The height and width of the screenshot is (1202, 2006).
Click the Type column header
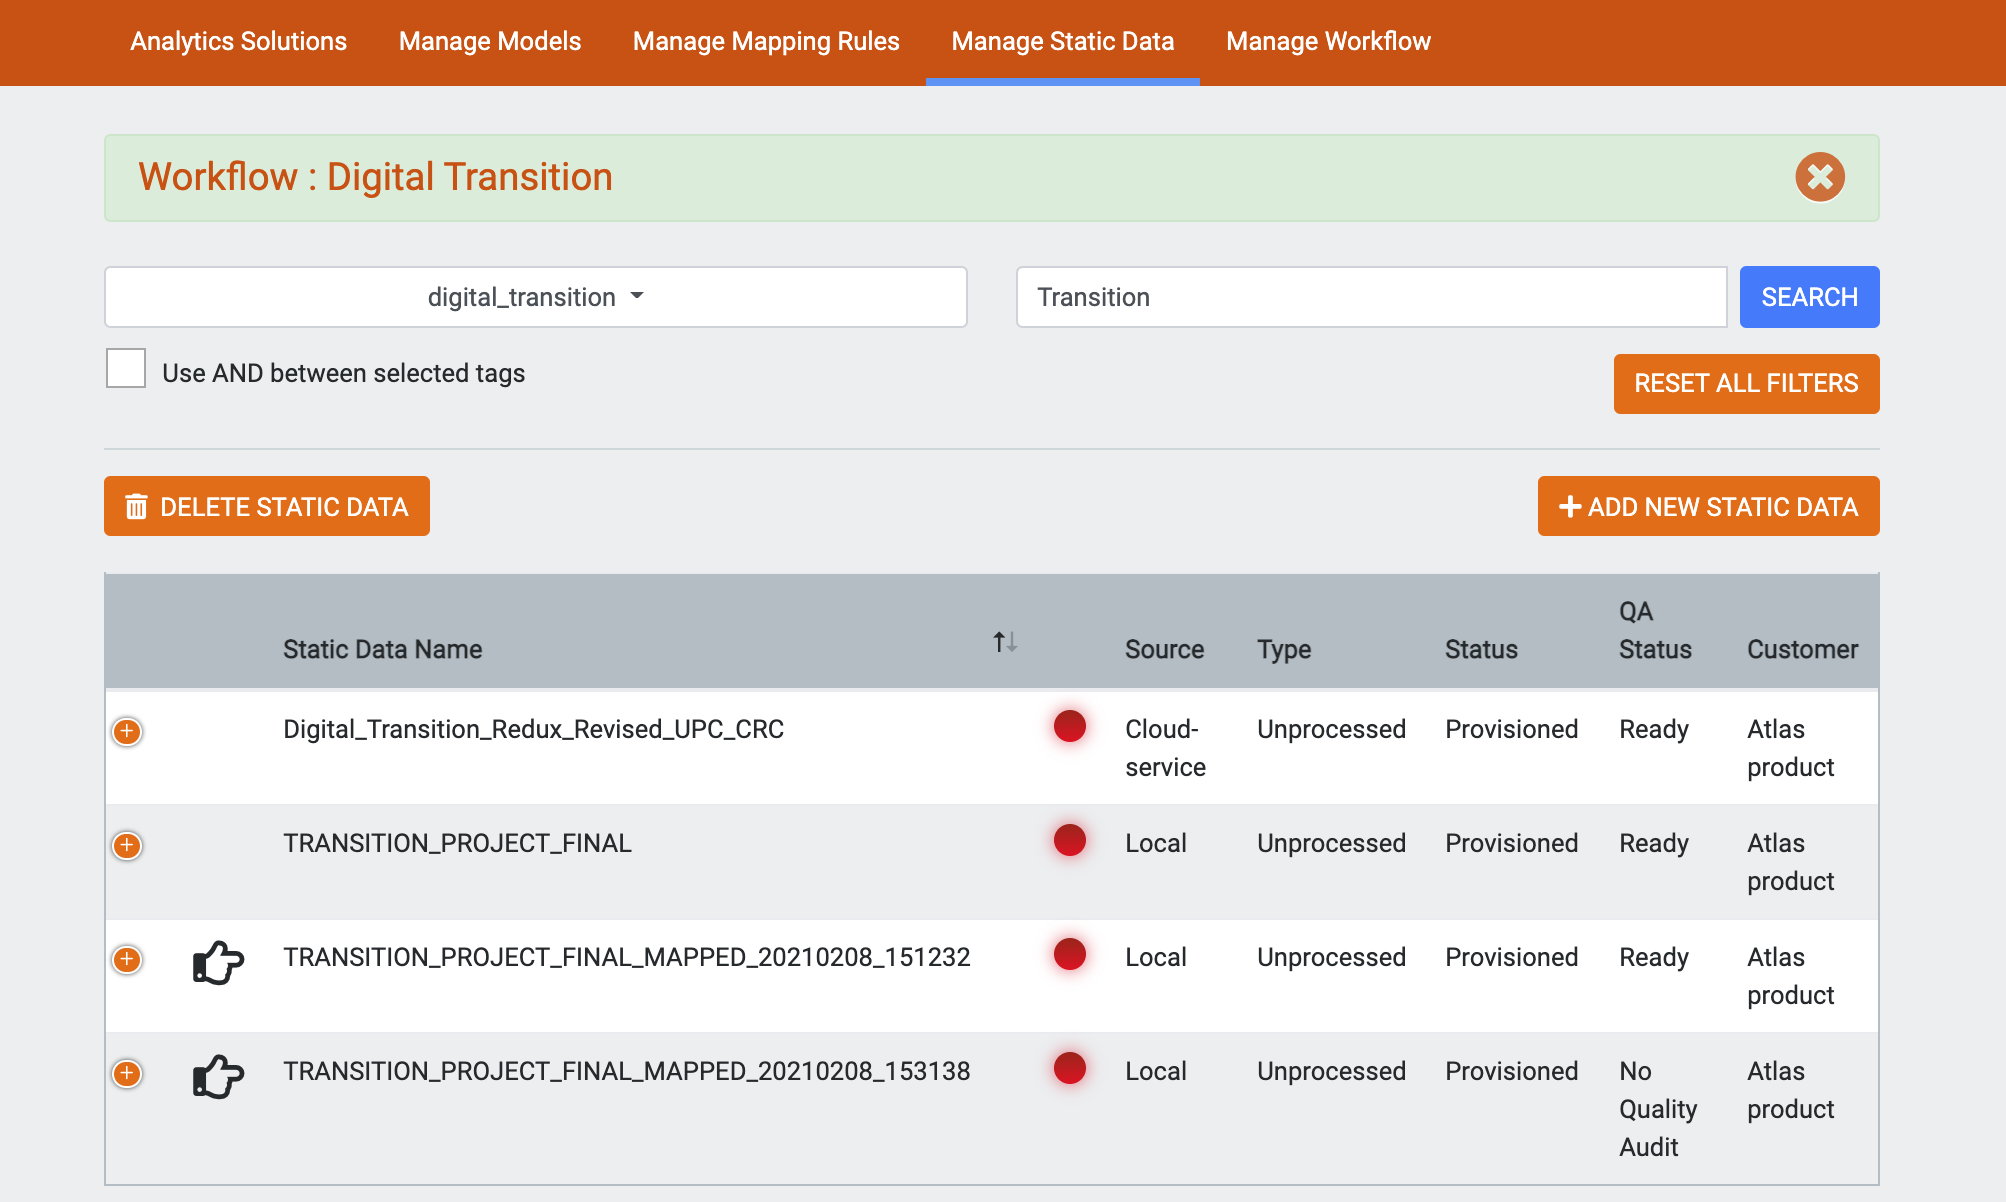(1284, 650)
